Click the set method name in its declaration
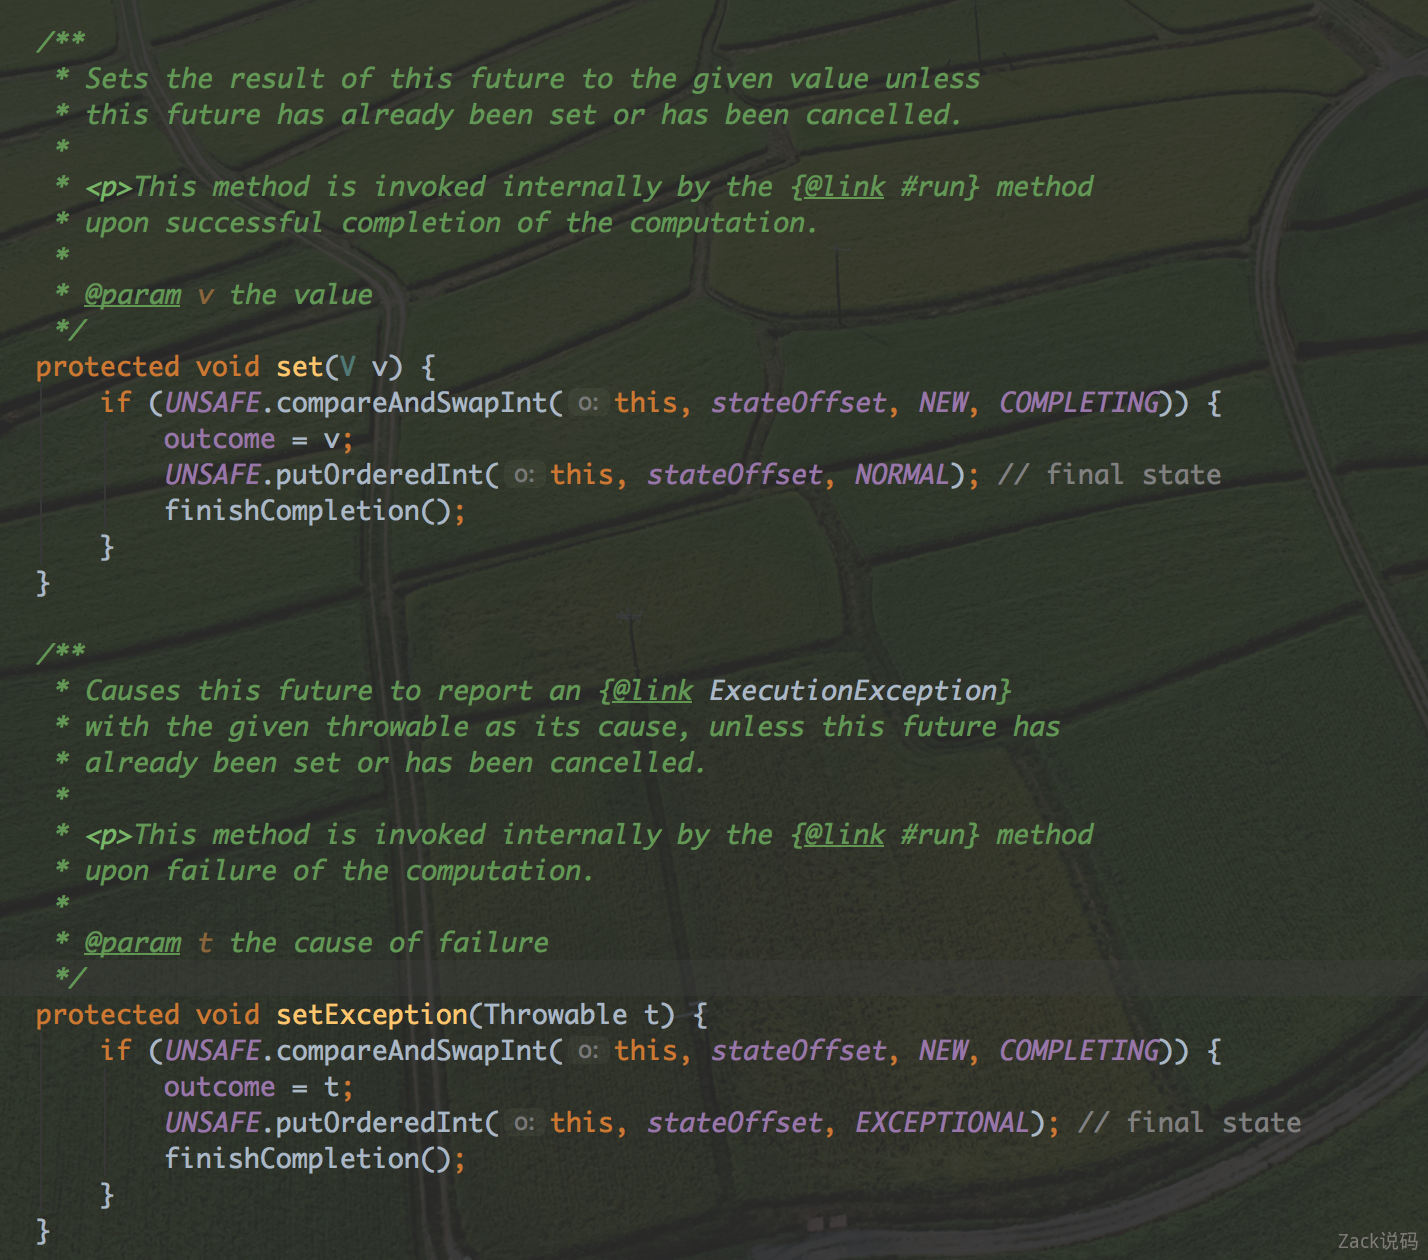 299,367
